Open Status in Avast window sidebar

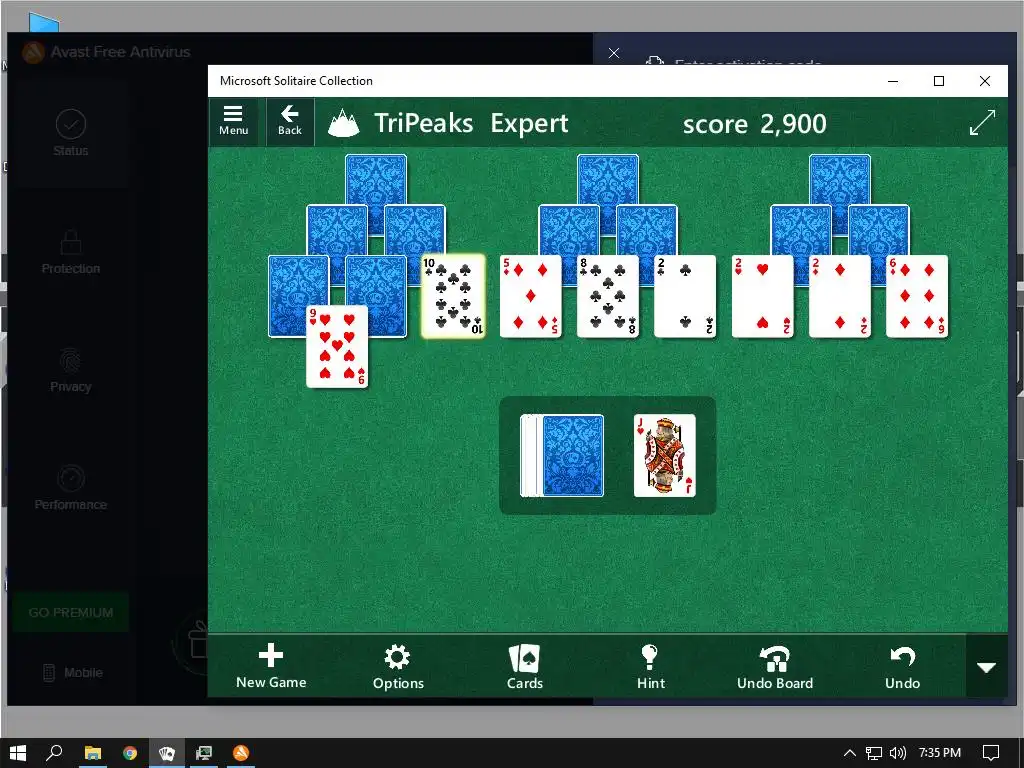click(71, 134)
